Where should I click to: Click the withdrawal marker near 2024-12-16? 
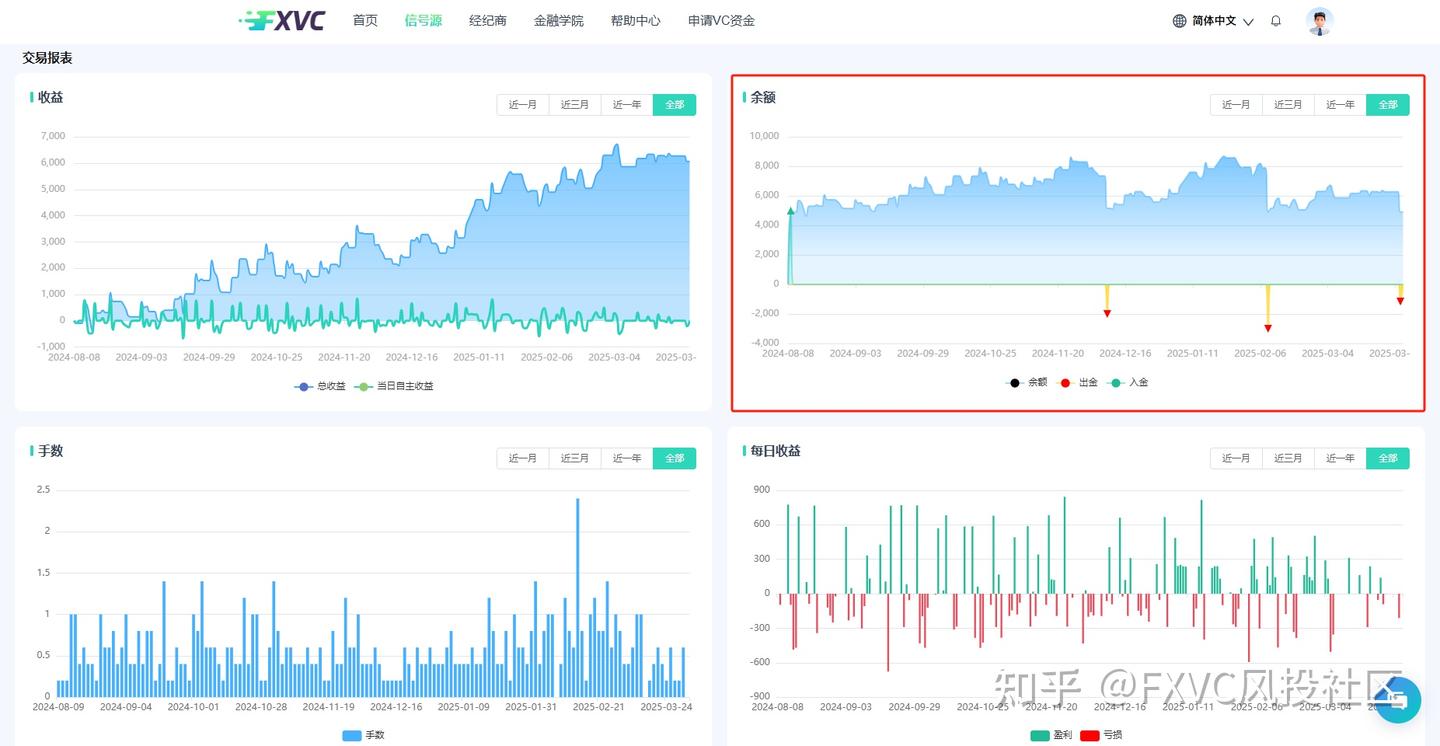point(1107,314)
